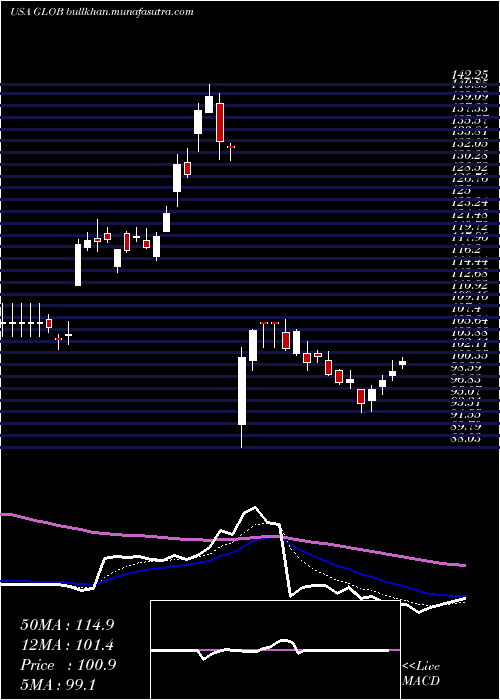Click the 142.25 top price axis label

[x=469, y=76]
